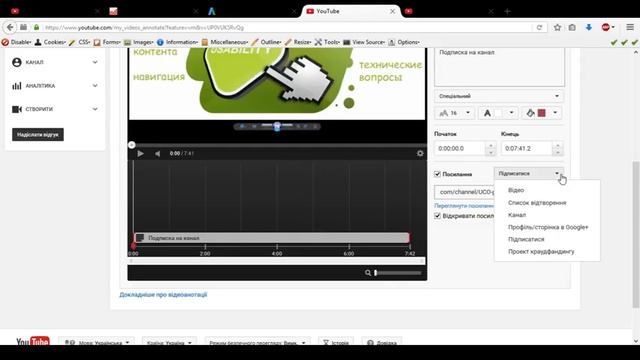Open a new browser tab with plus
This screenshot has height=360, width=640.
tap(507, 11)
